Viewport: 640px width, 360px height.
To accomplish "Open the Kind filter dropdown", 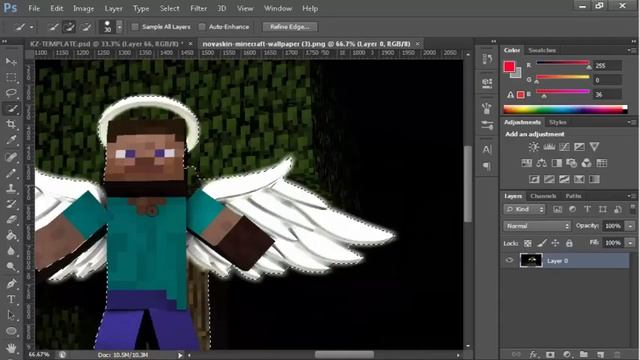I will (x=524, y=209).
